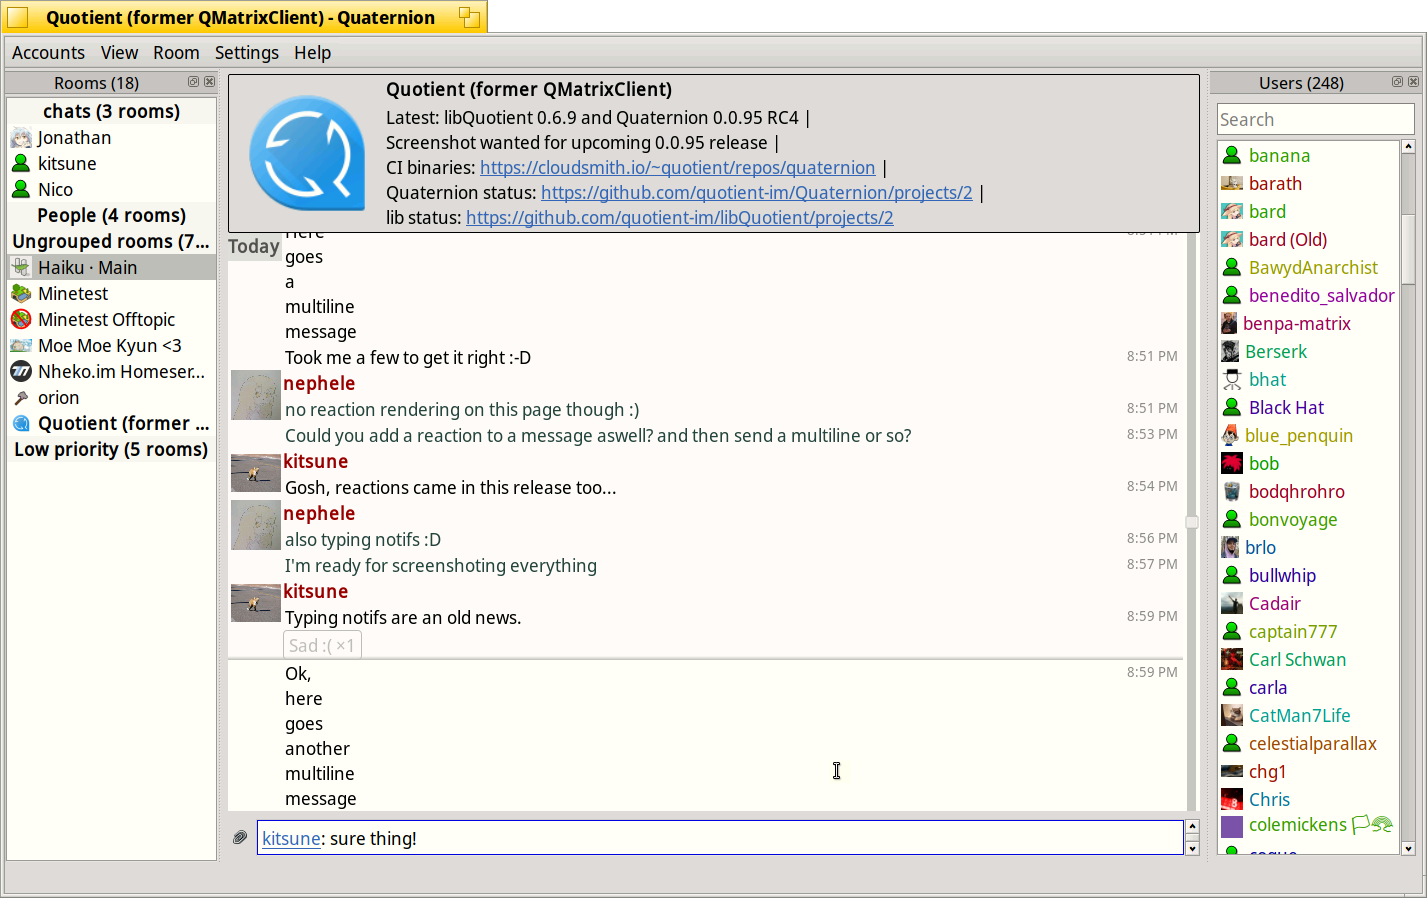
Task: Close the Rooms panel with its close icon
Action: [x=209, y=82]
